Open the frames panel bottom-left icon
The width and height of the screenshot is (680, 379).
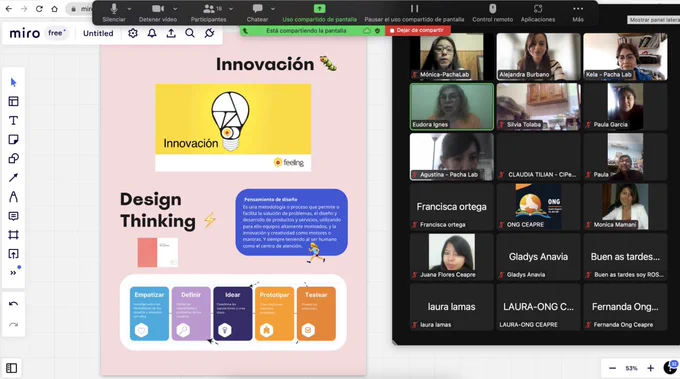(12, 368)
